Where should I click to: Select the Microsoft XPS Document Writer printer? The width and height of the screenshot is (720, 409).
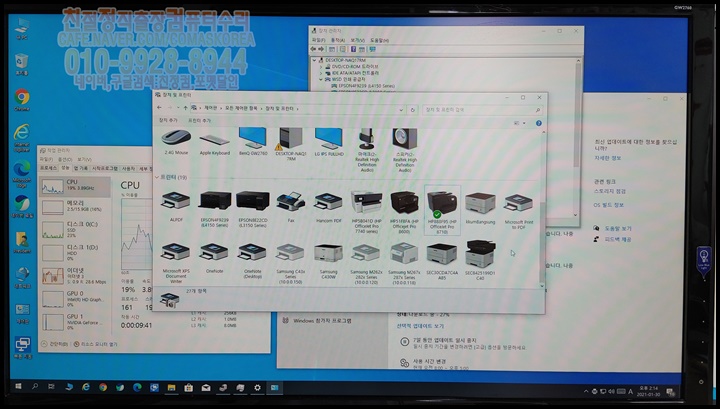[x=176, y=263]
